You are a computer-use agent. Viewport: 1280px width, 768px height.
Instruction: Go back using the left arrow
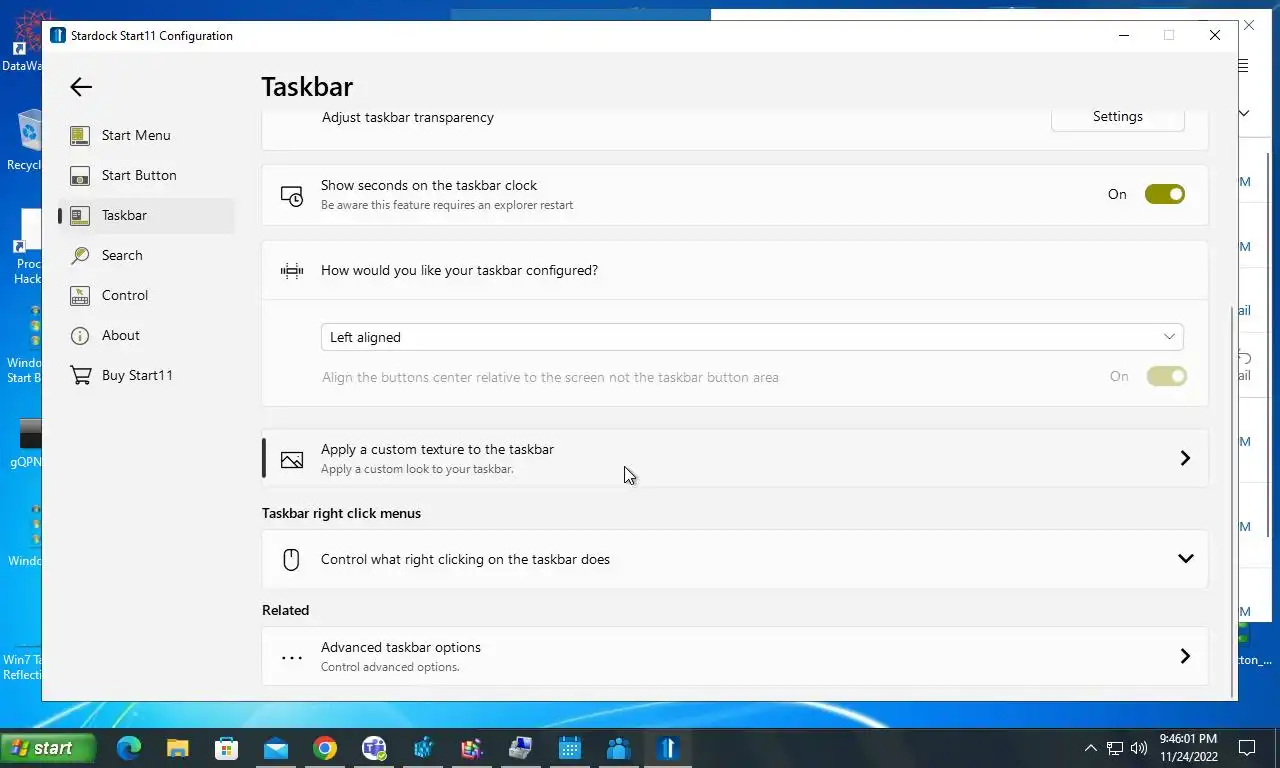81,87
